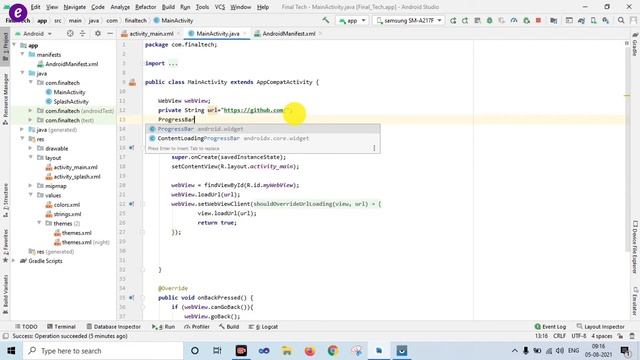Click Select Opened File target icon

pos(70,33)
